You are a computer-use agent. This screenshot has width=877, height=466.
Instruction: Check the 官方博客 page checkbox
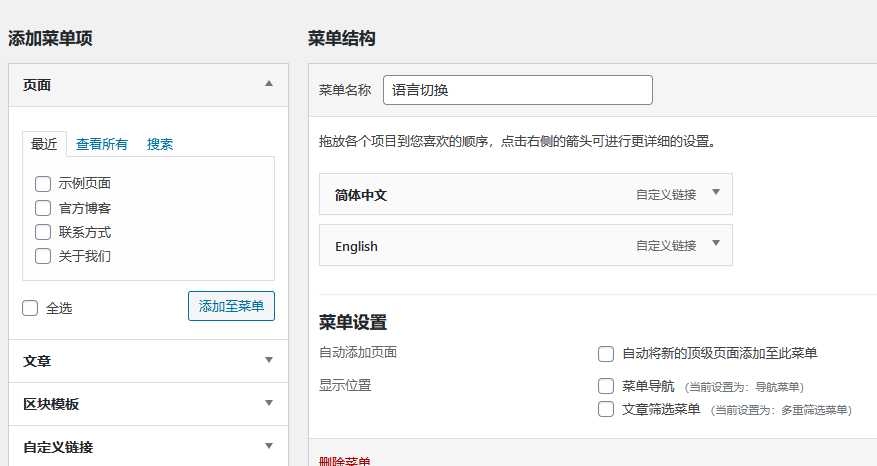click(43, 208)
